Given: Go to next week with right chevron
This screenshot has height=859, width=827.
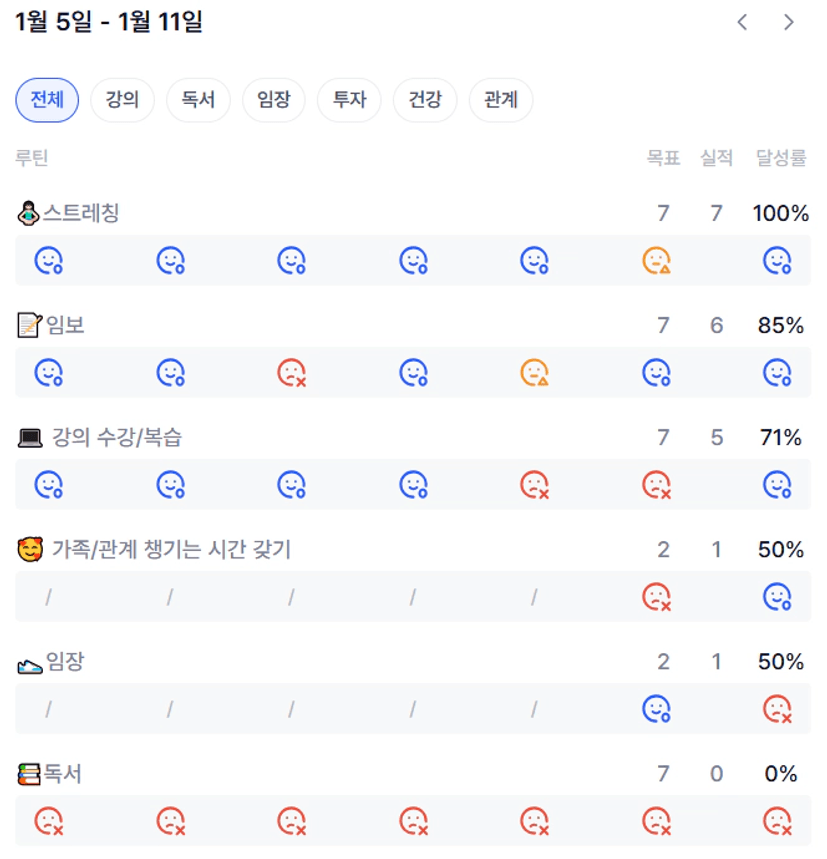Looking at the screenshot, I should [x=789, y=22].
